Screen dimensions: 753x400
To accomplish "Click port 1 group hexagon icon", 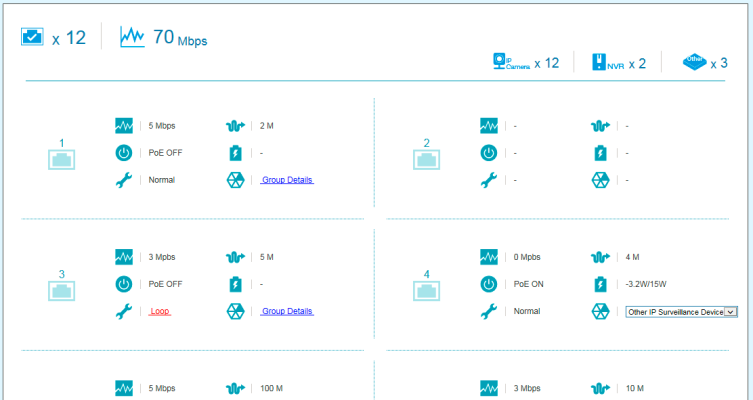I will [235, 180].
